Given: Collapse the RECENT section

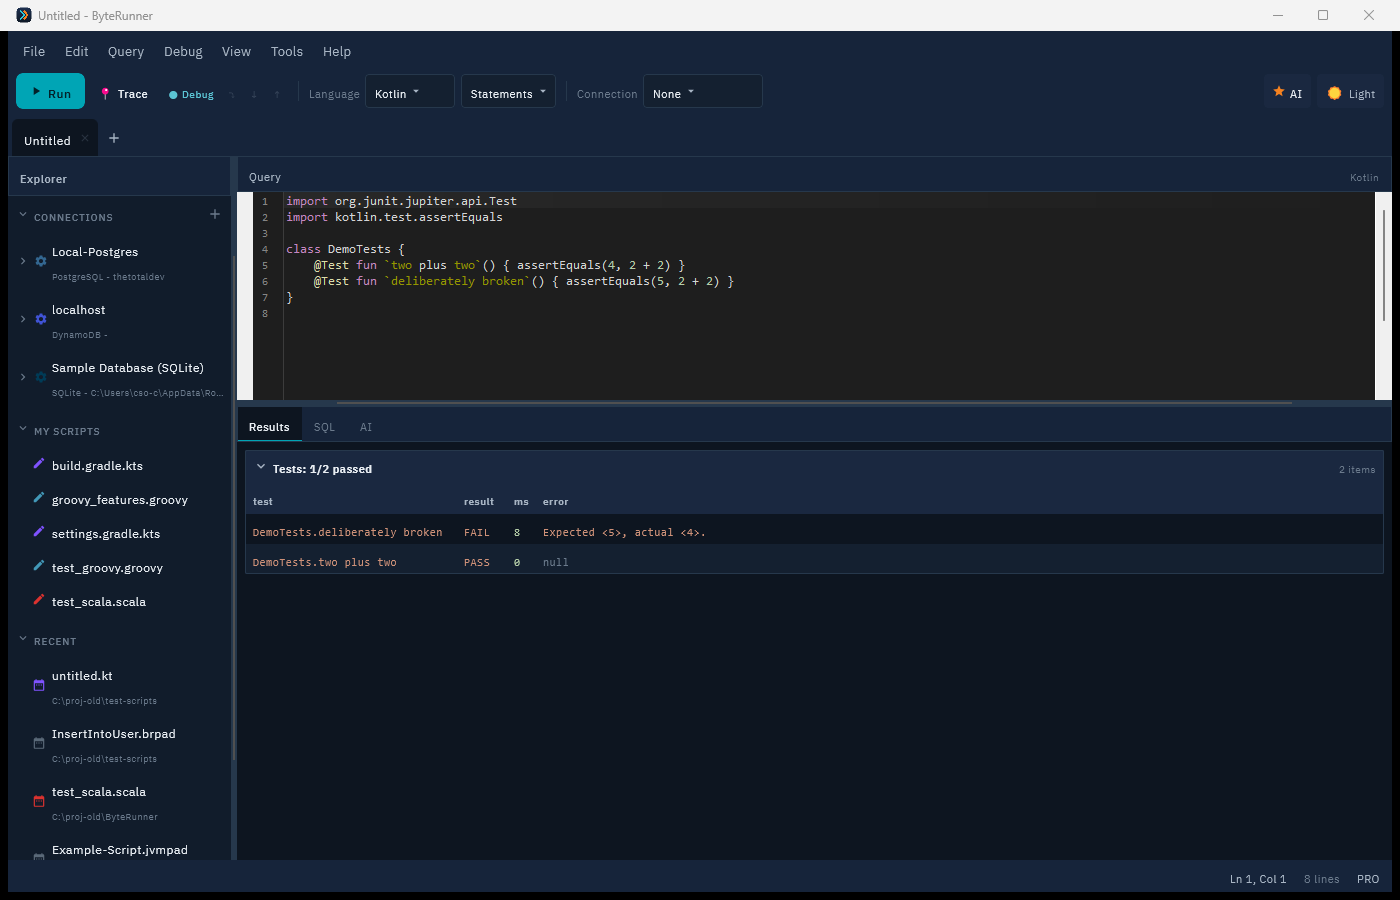Looking at the screenshot, I should point(23,639).
